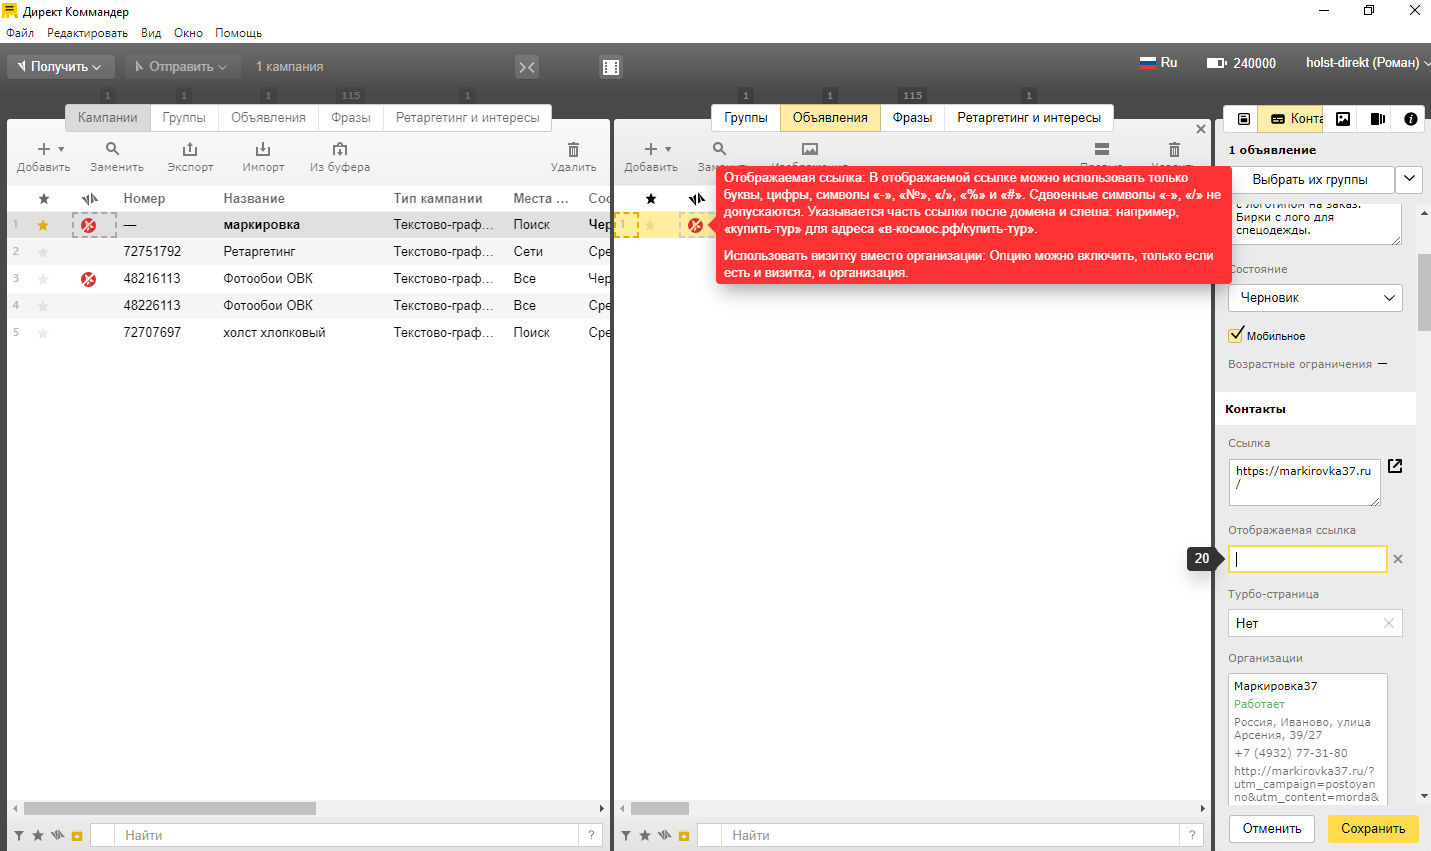Click the Найти search field under campaigns

point(346,835)
